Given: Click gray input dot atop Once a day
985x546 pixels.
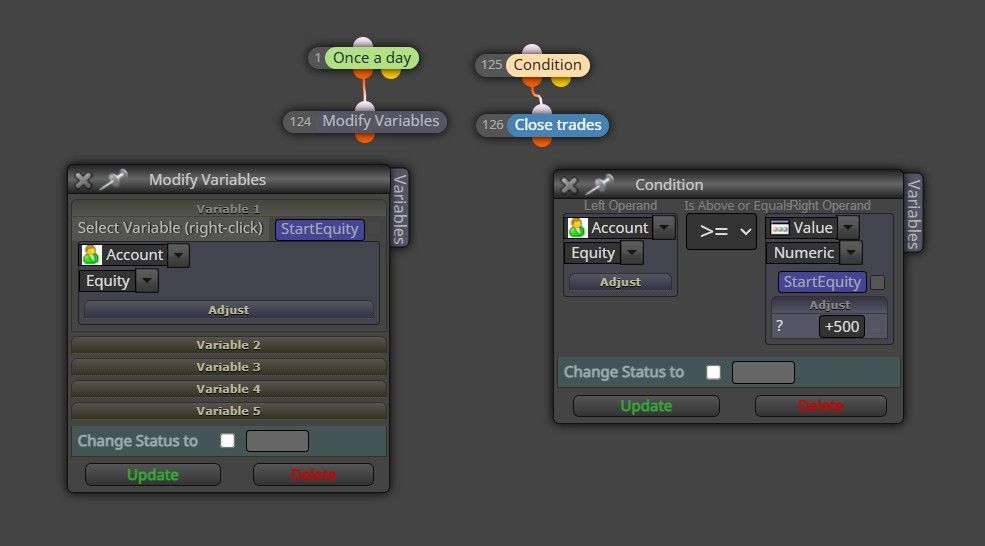Looking at the screenshot, I should (x=363, y=43).
